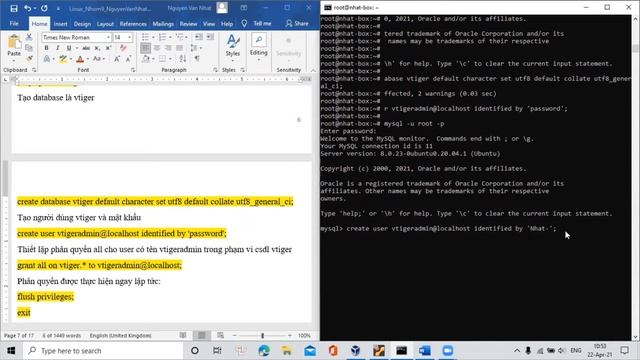Shrink the font size

coord(128,59)
